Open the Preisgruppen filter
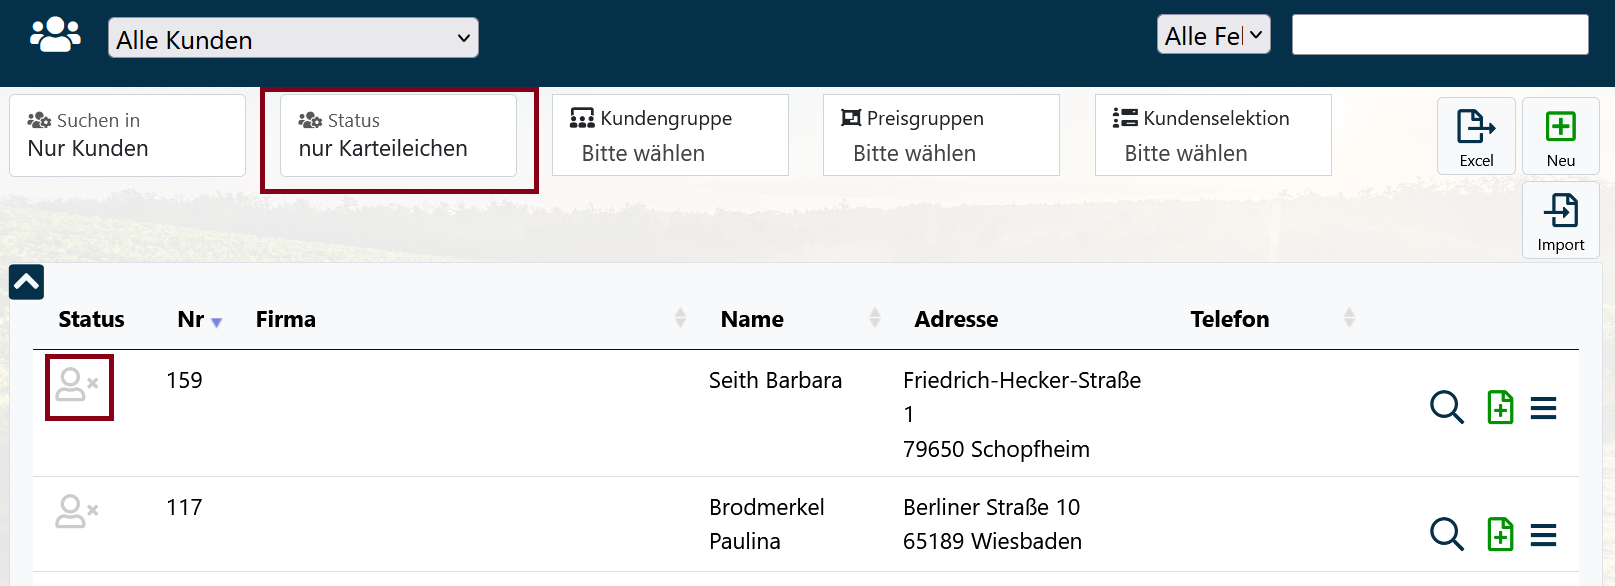Screen dimensions: 1615x586 [941, 136]
